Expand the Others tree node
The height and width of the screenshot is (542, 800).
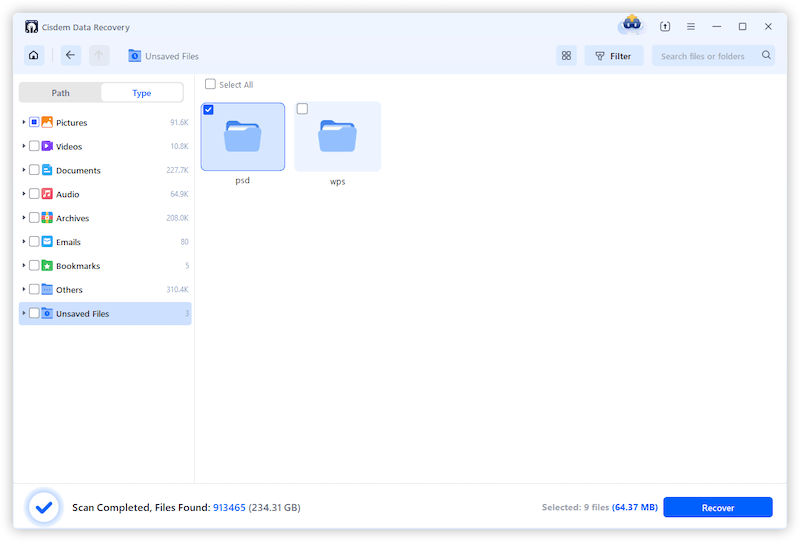coord(23,289)
